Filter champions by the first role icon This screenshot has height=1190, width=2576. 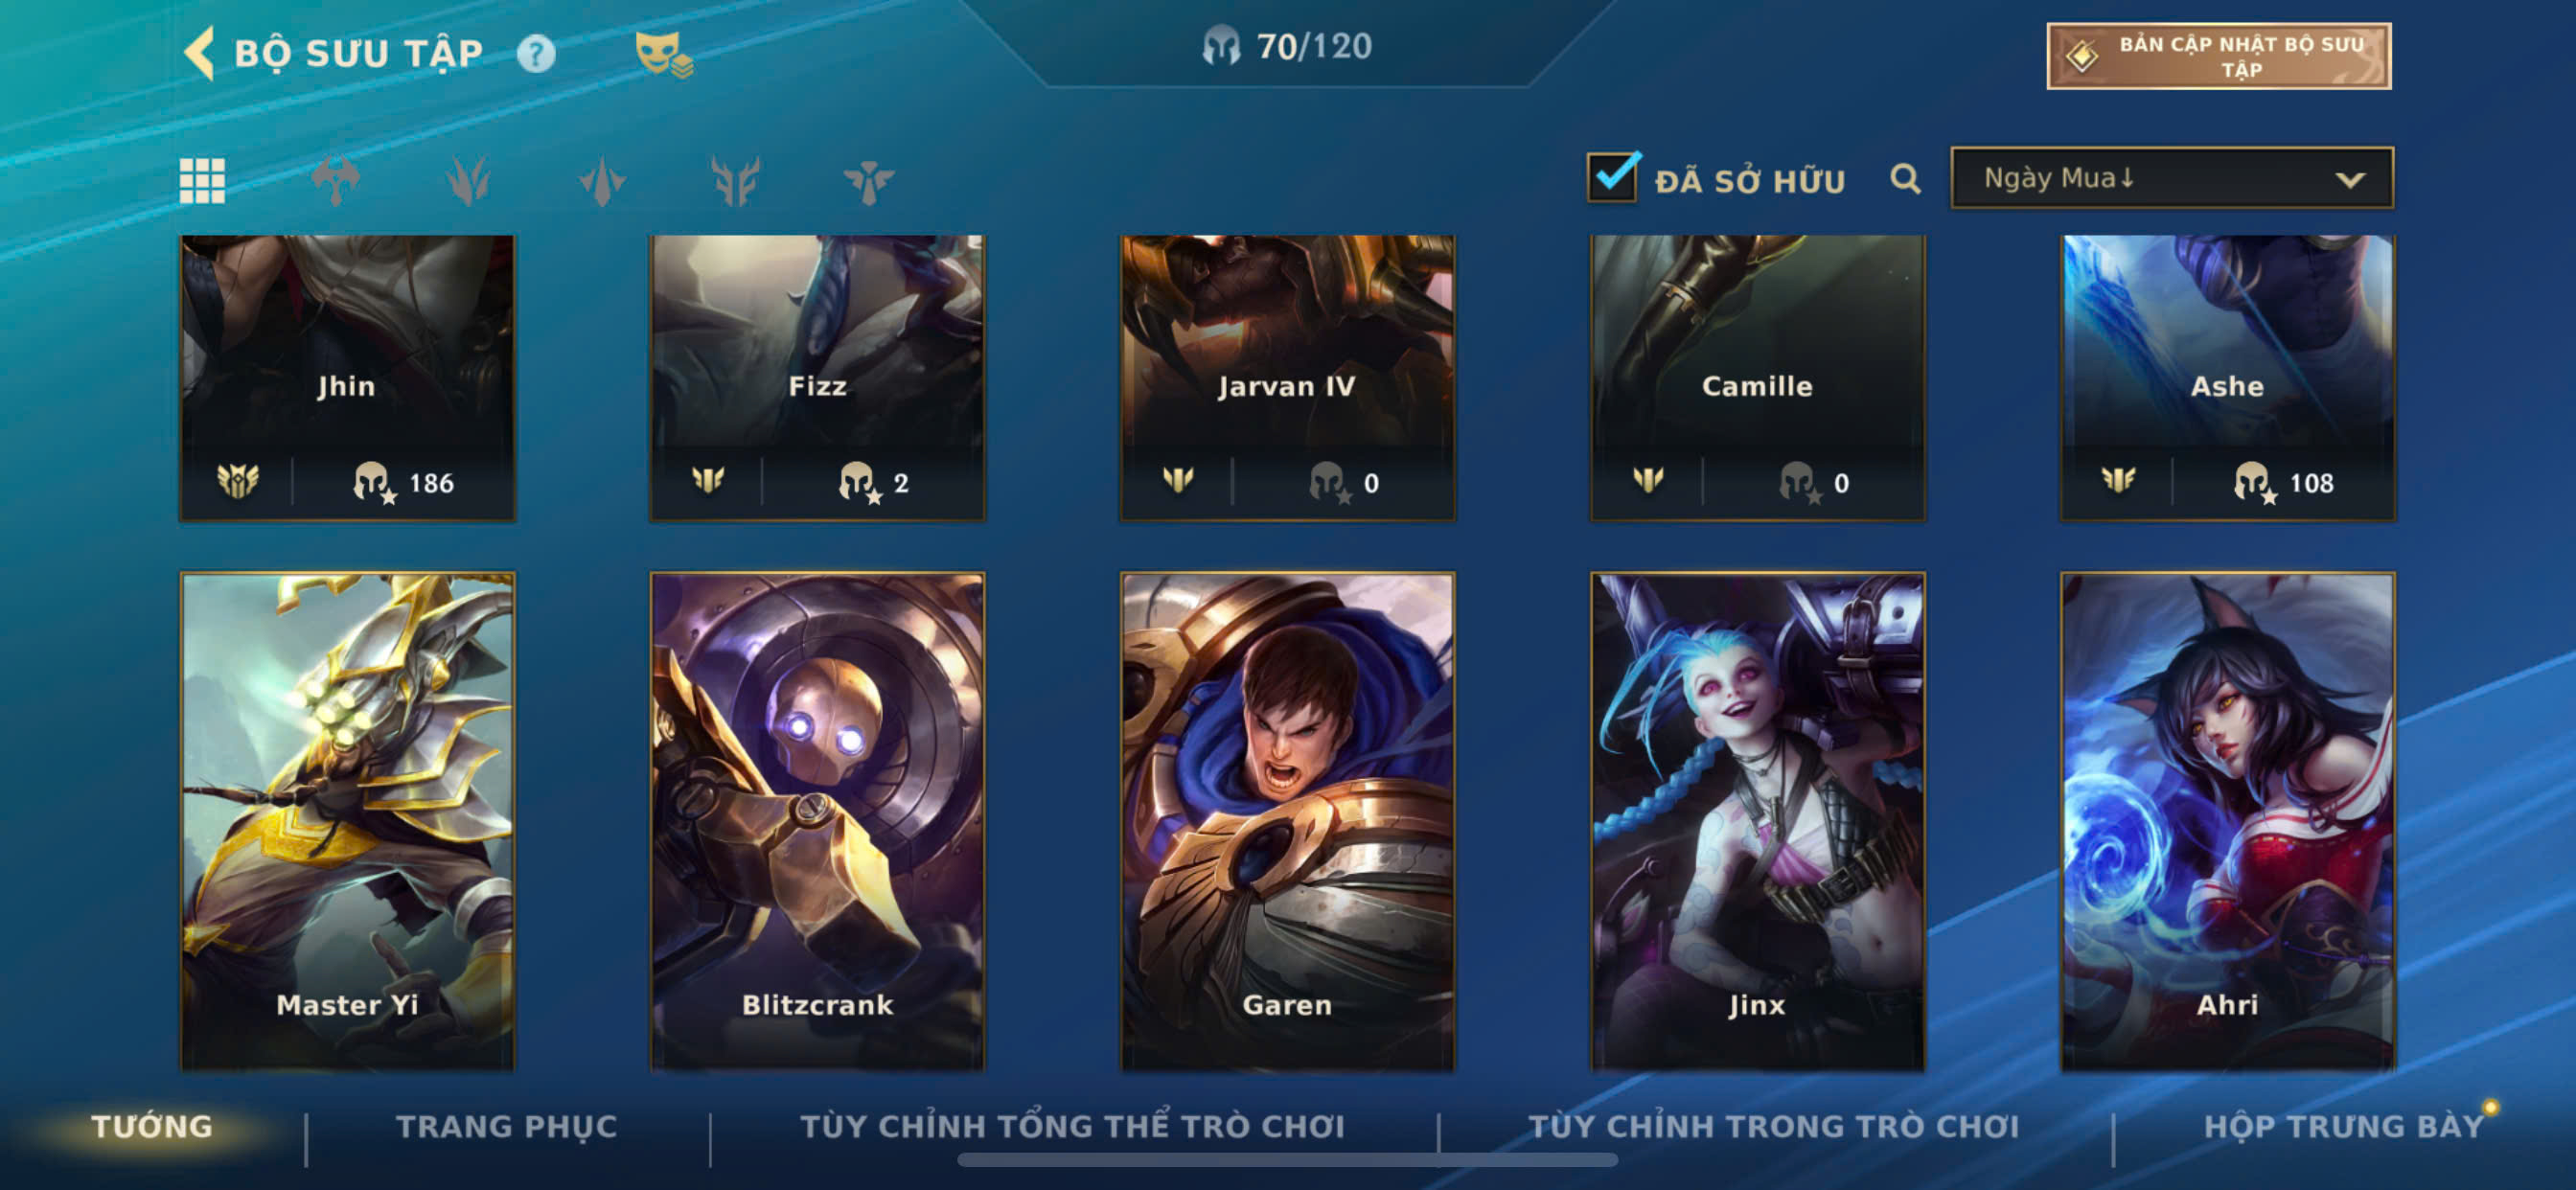336,181
